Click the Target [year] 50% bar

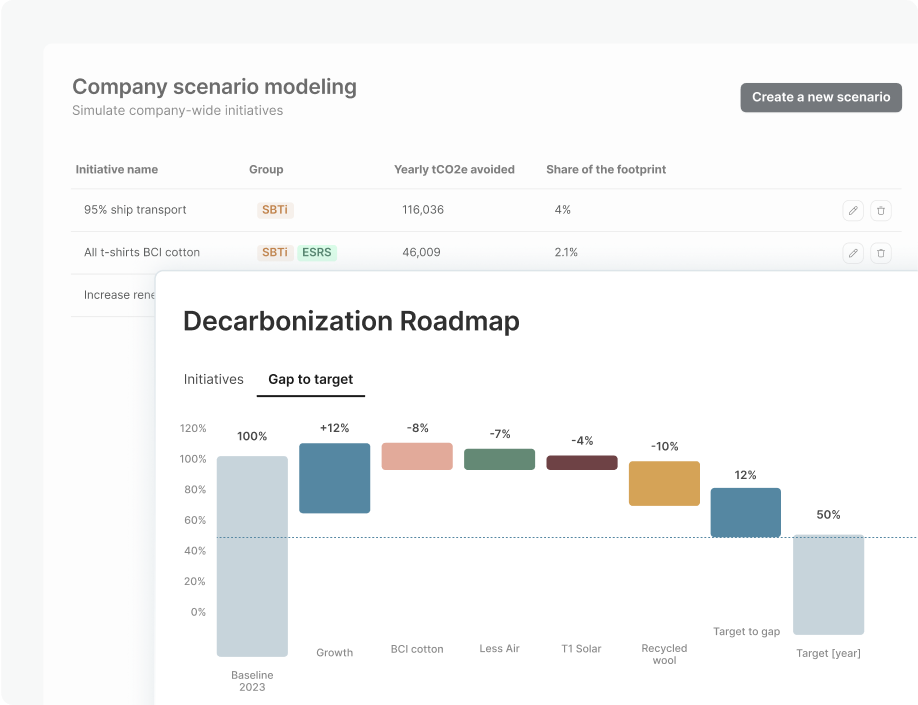coord(828,584)
